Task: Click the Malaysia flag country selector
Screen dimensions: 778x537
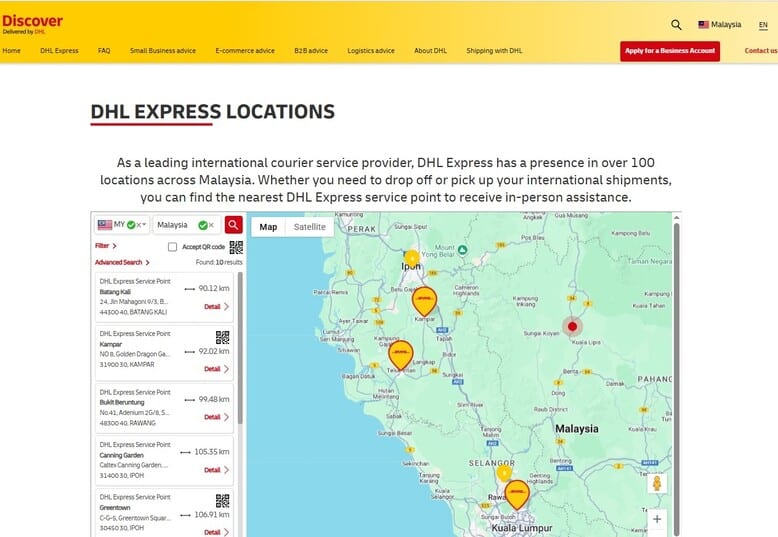Action: point(719,24)
